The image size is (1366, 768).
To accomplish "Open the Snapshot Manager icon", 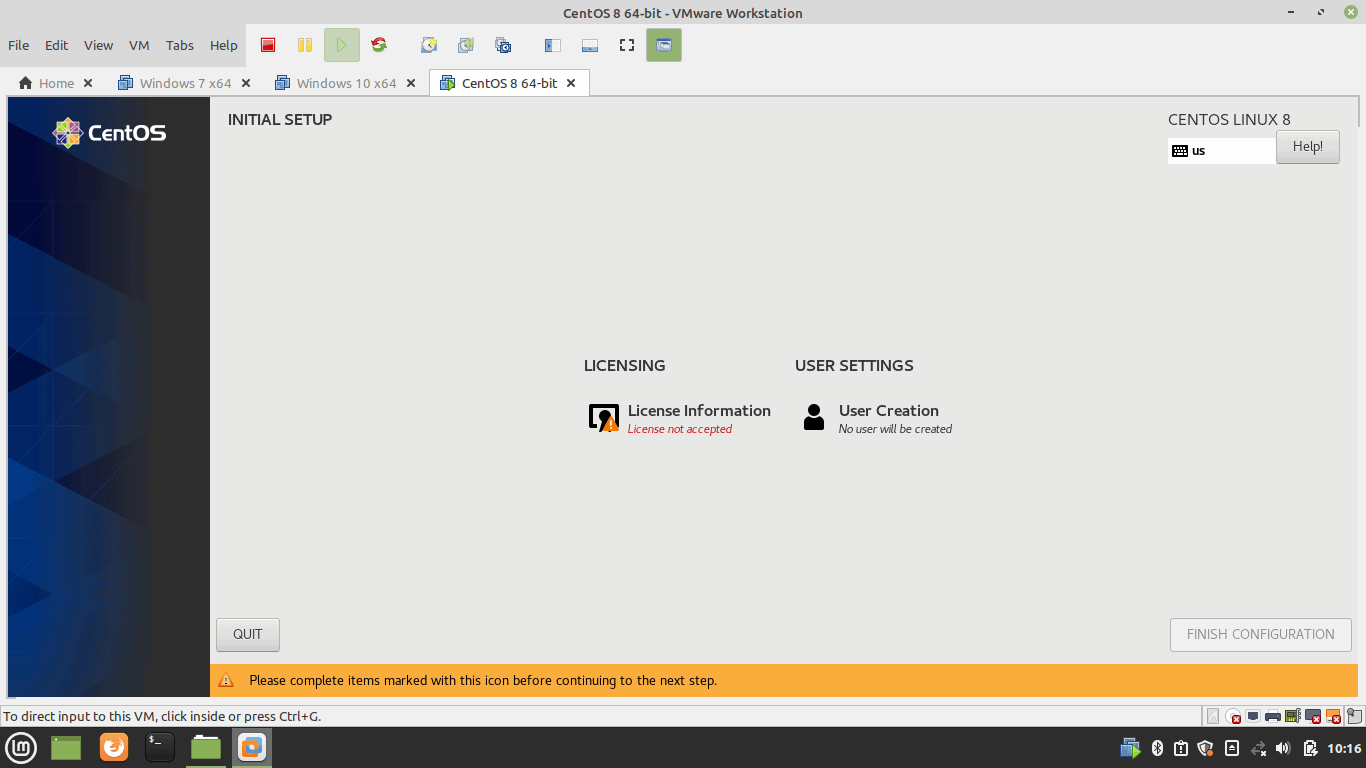I will pos(503,45).
